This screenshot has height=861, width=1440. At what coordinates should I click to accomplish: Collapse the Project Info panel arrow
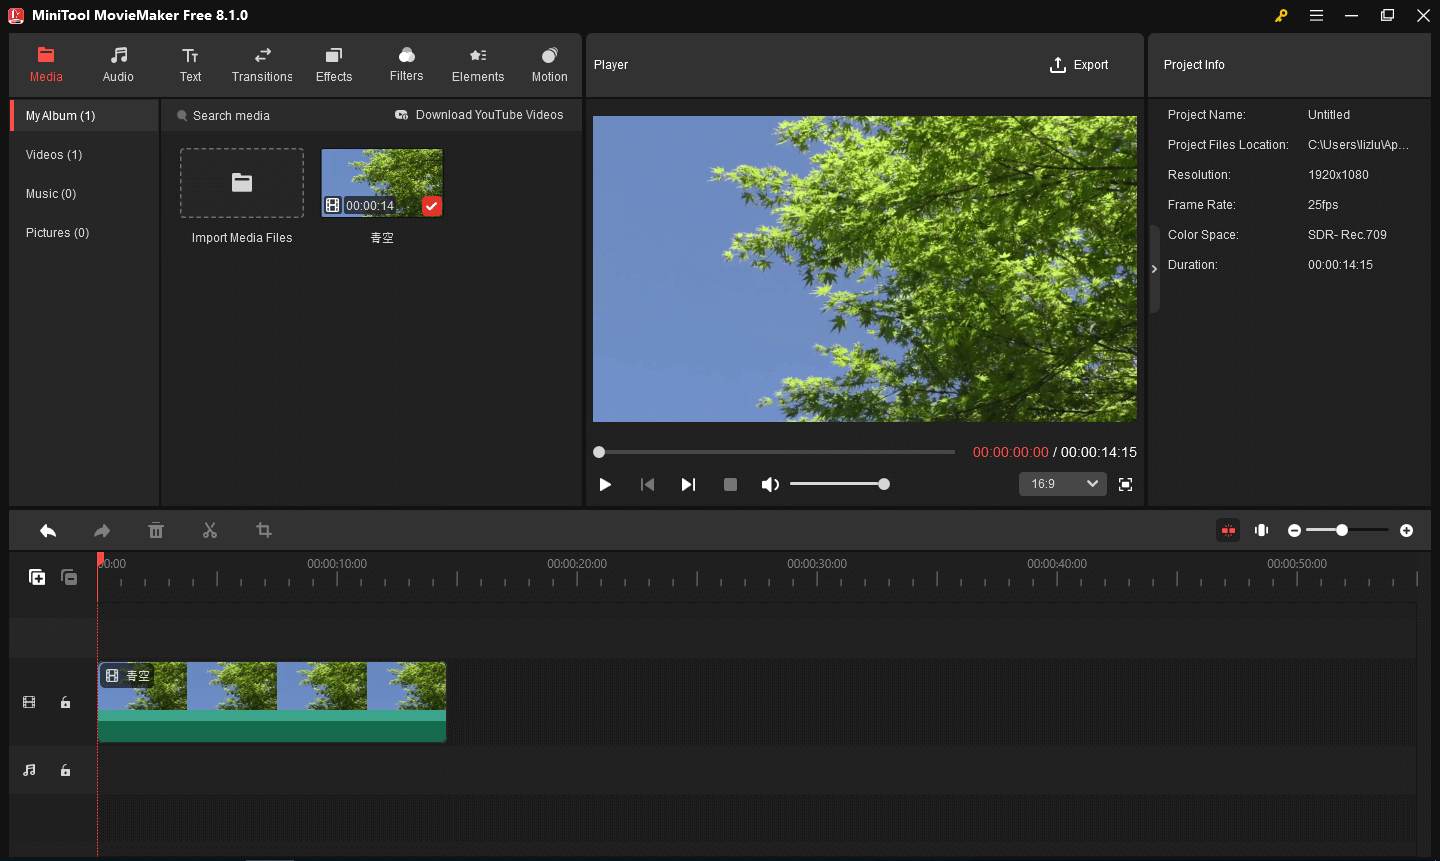click(1154, 269)
